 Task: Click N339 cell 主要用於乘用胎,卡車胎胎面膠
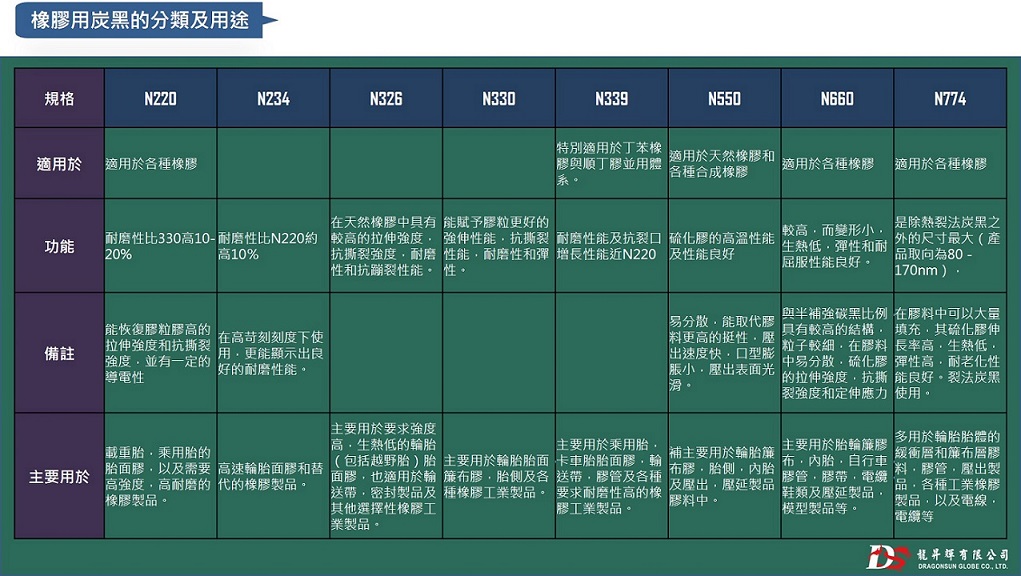click(609, 476)
